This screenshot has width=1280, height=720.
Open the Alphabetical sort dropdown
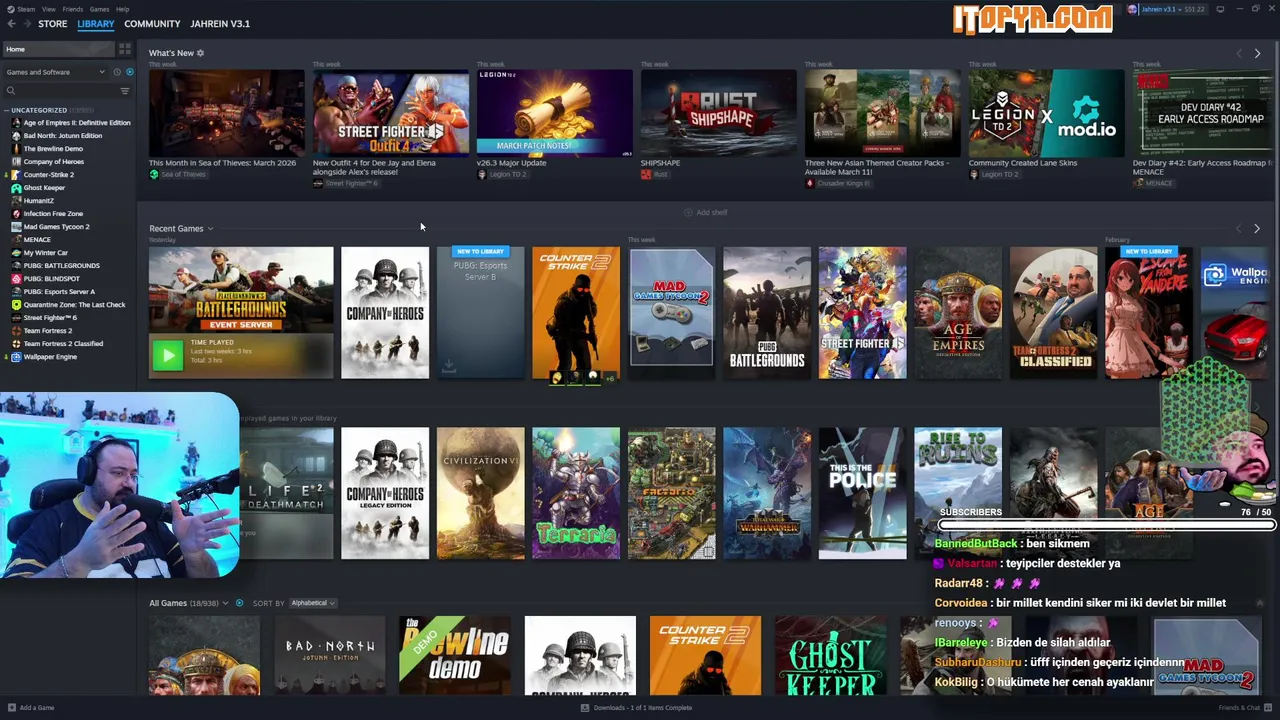(x=313, y=603)
